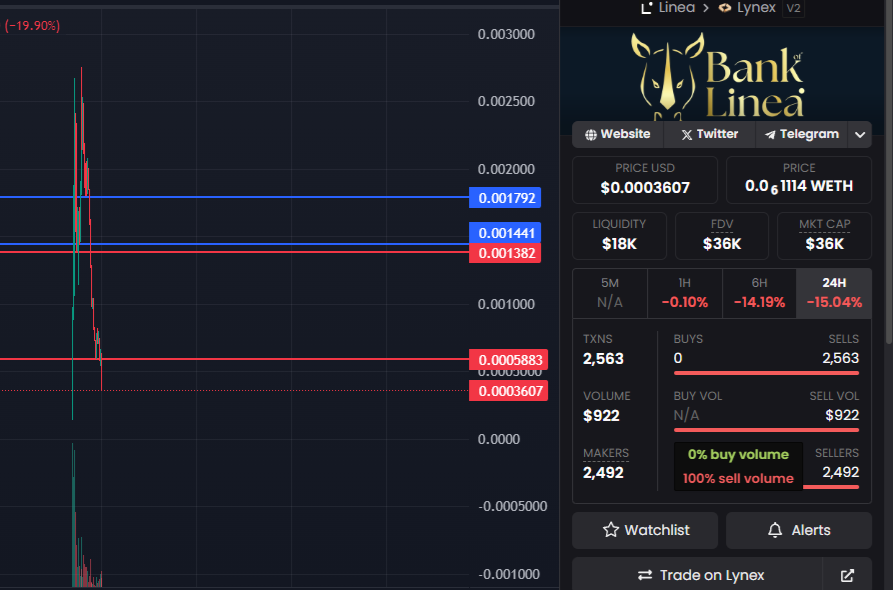Click the SELLERS count 2,492
This screenshot has height=590, width=893.
point(840,472)
